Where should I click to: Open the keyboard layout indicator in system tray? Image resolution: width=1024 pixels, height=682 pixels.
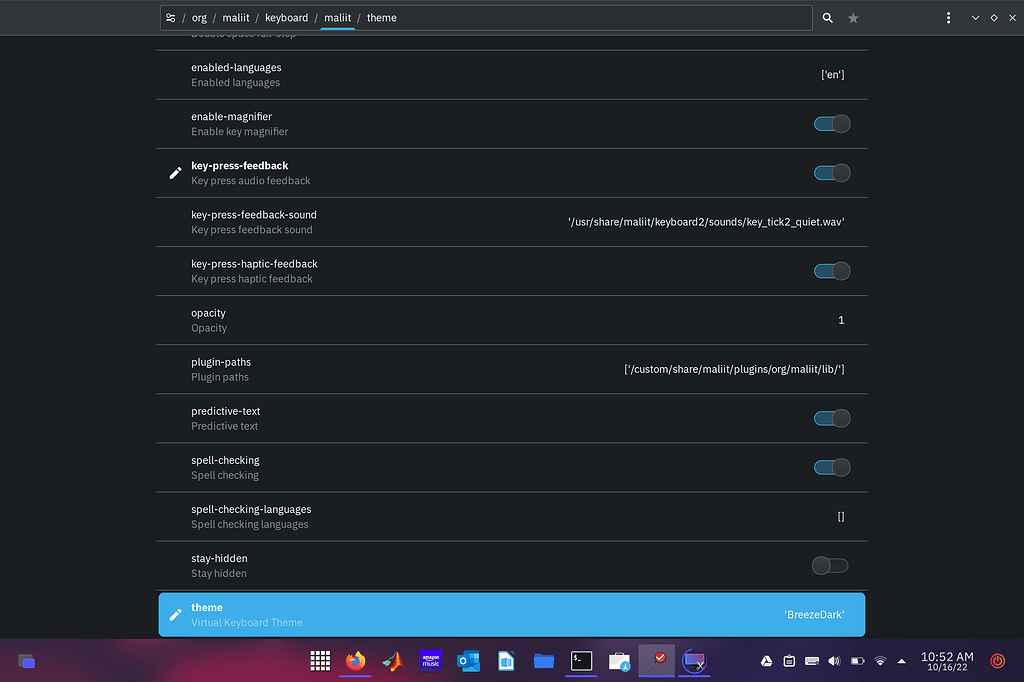coord(811,661)
